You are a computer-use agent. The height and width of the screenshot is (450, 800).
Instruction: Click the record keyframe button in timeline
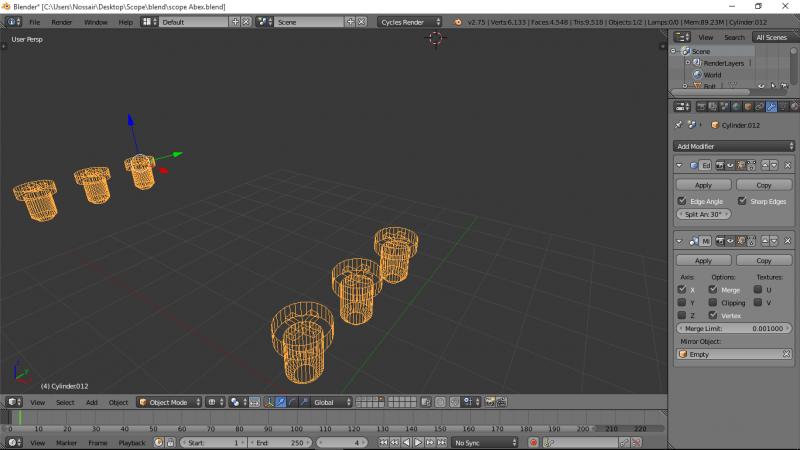534,442
